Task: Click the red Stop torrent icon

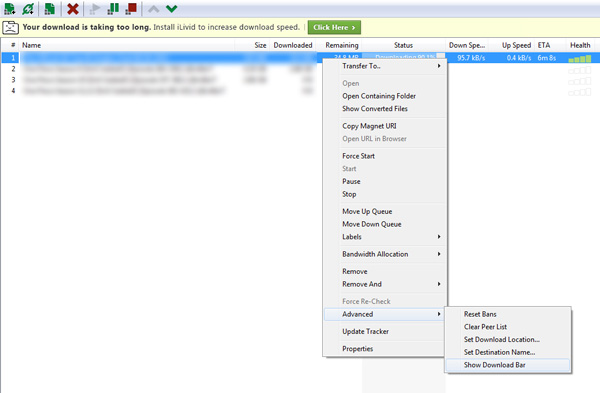Action: pos(131,8)
